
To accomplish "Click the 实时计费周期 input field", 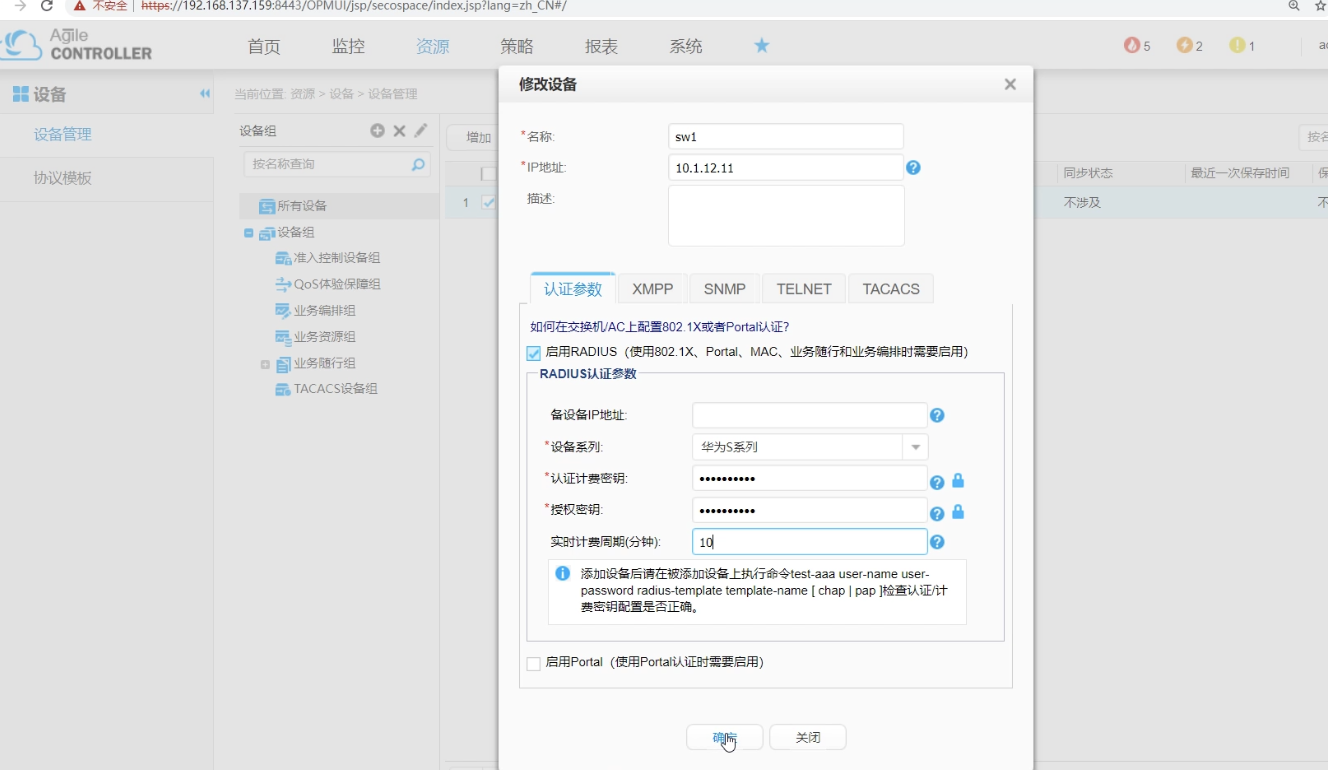I will 810,541.
